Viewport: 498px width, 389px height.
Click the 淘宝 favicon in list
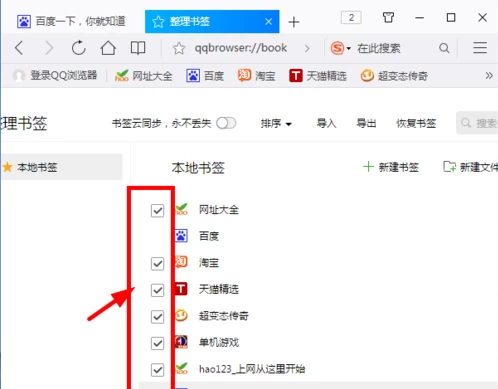[181, 262]
